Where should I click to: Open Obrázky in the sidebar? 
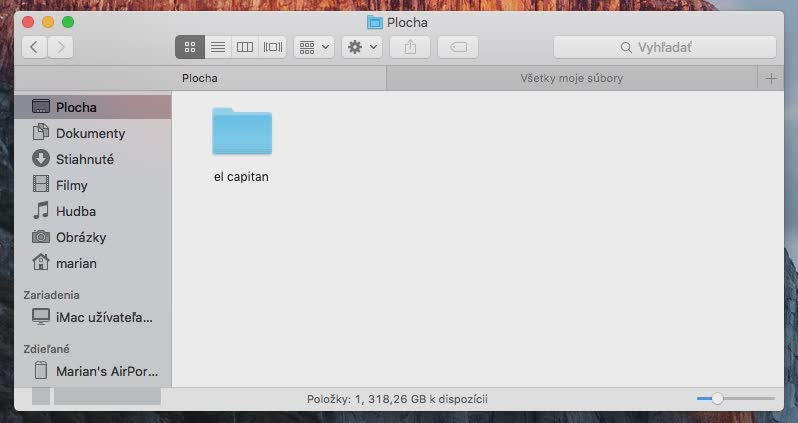pyautogui.click(x=93, y=237)
